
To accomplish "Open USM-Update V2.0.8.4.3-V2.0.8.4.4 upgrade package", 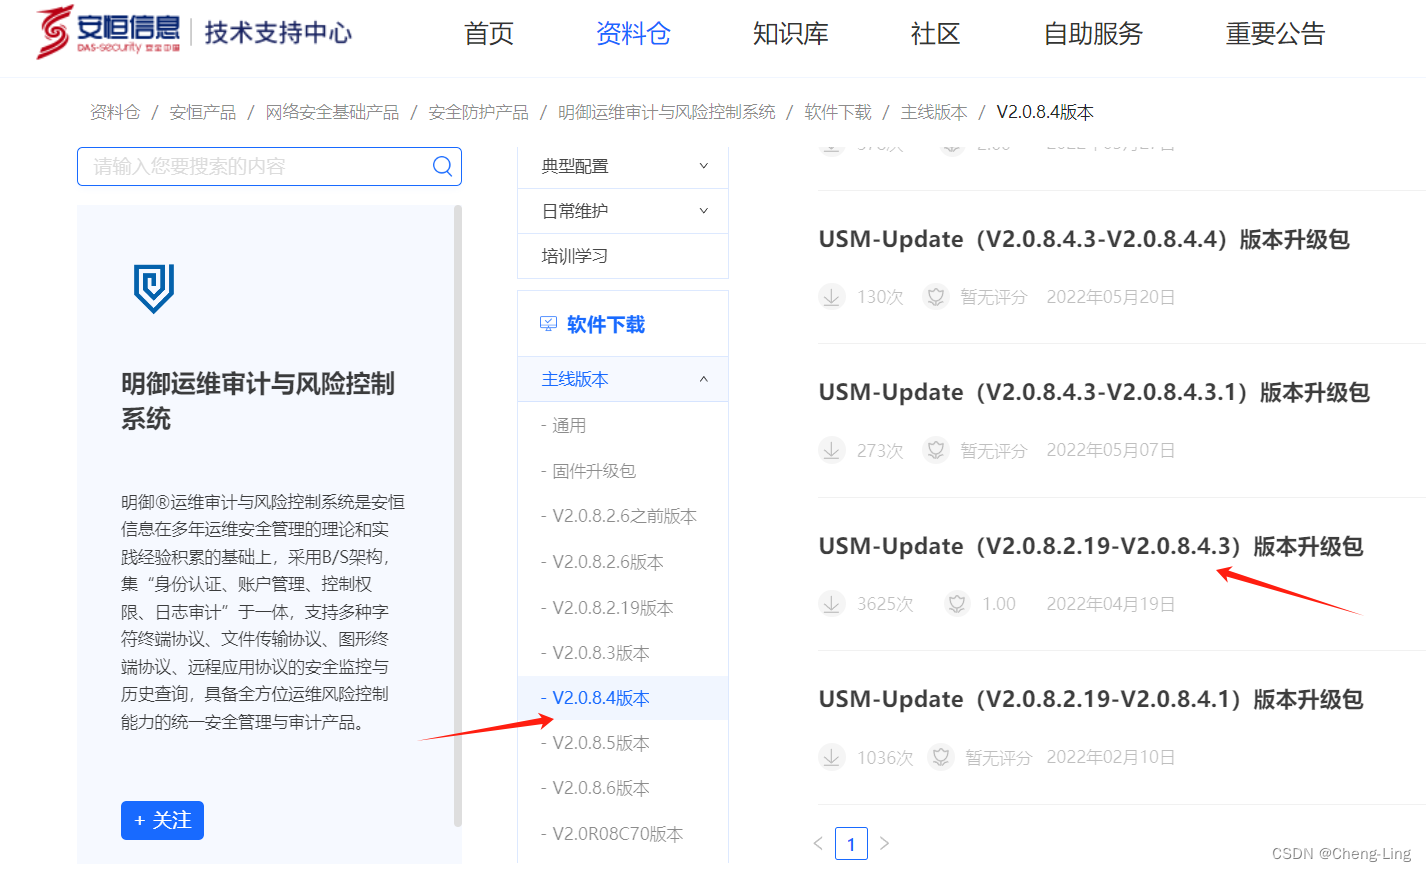I will pyautogui.click(x=1084, y=240).
